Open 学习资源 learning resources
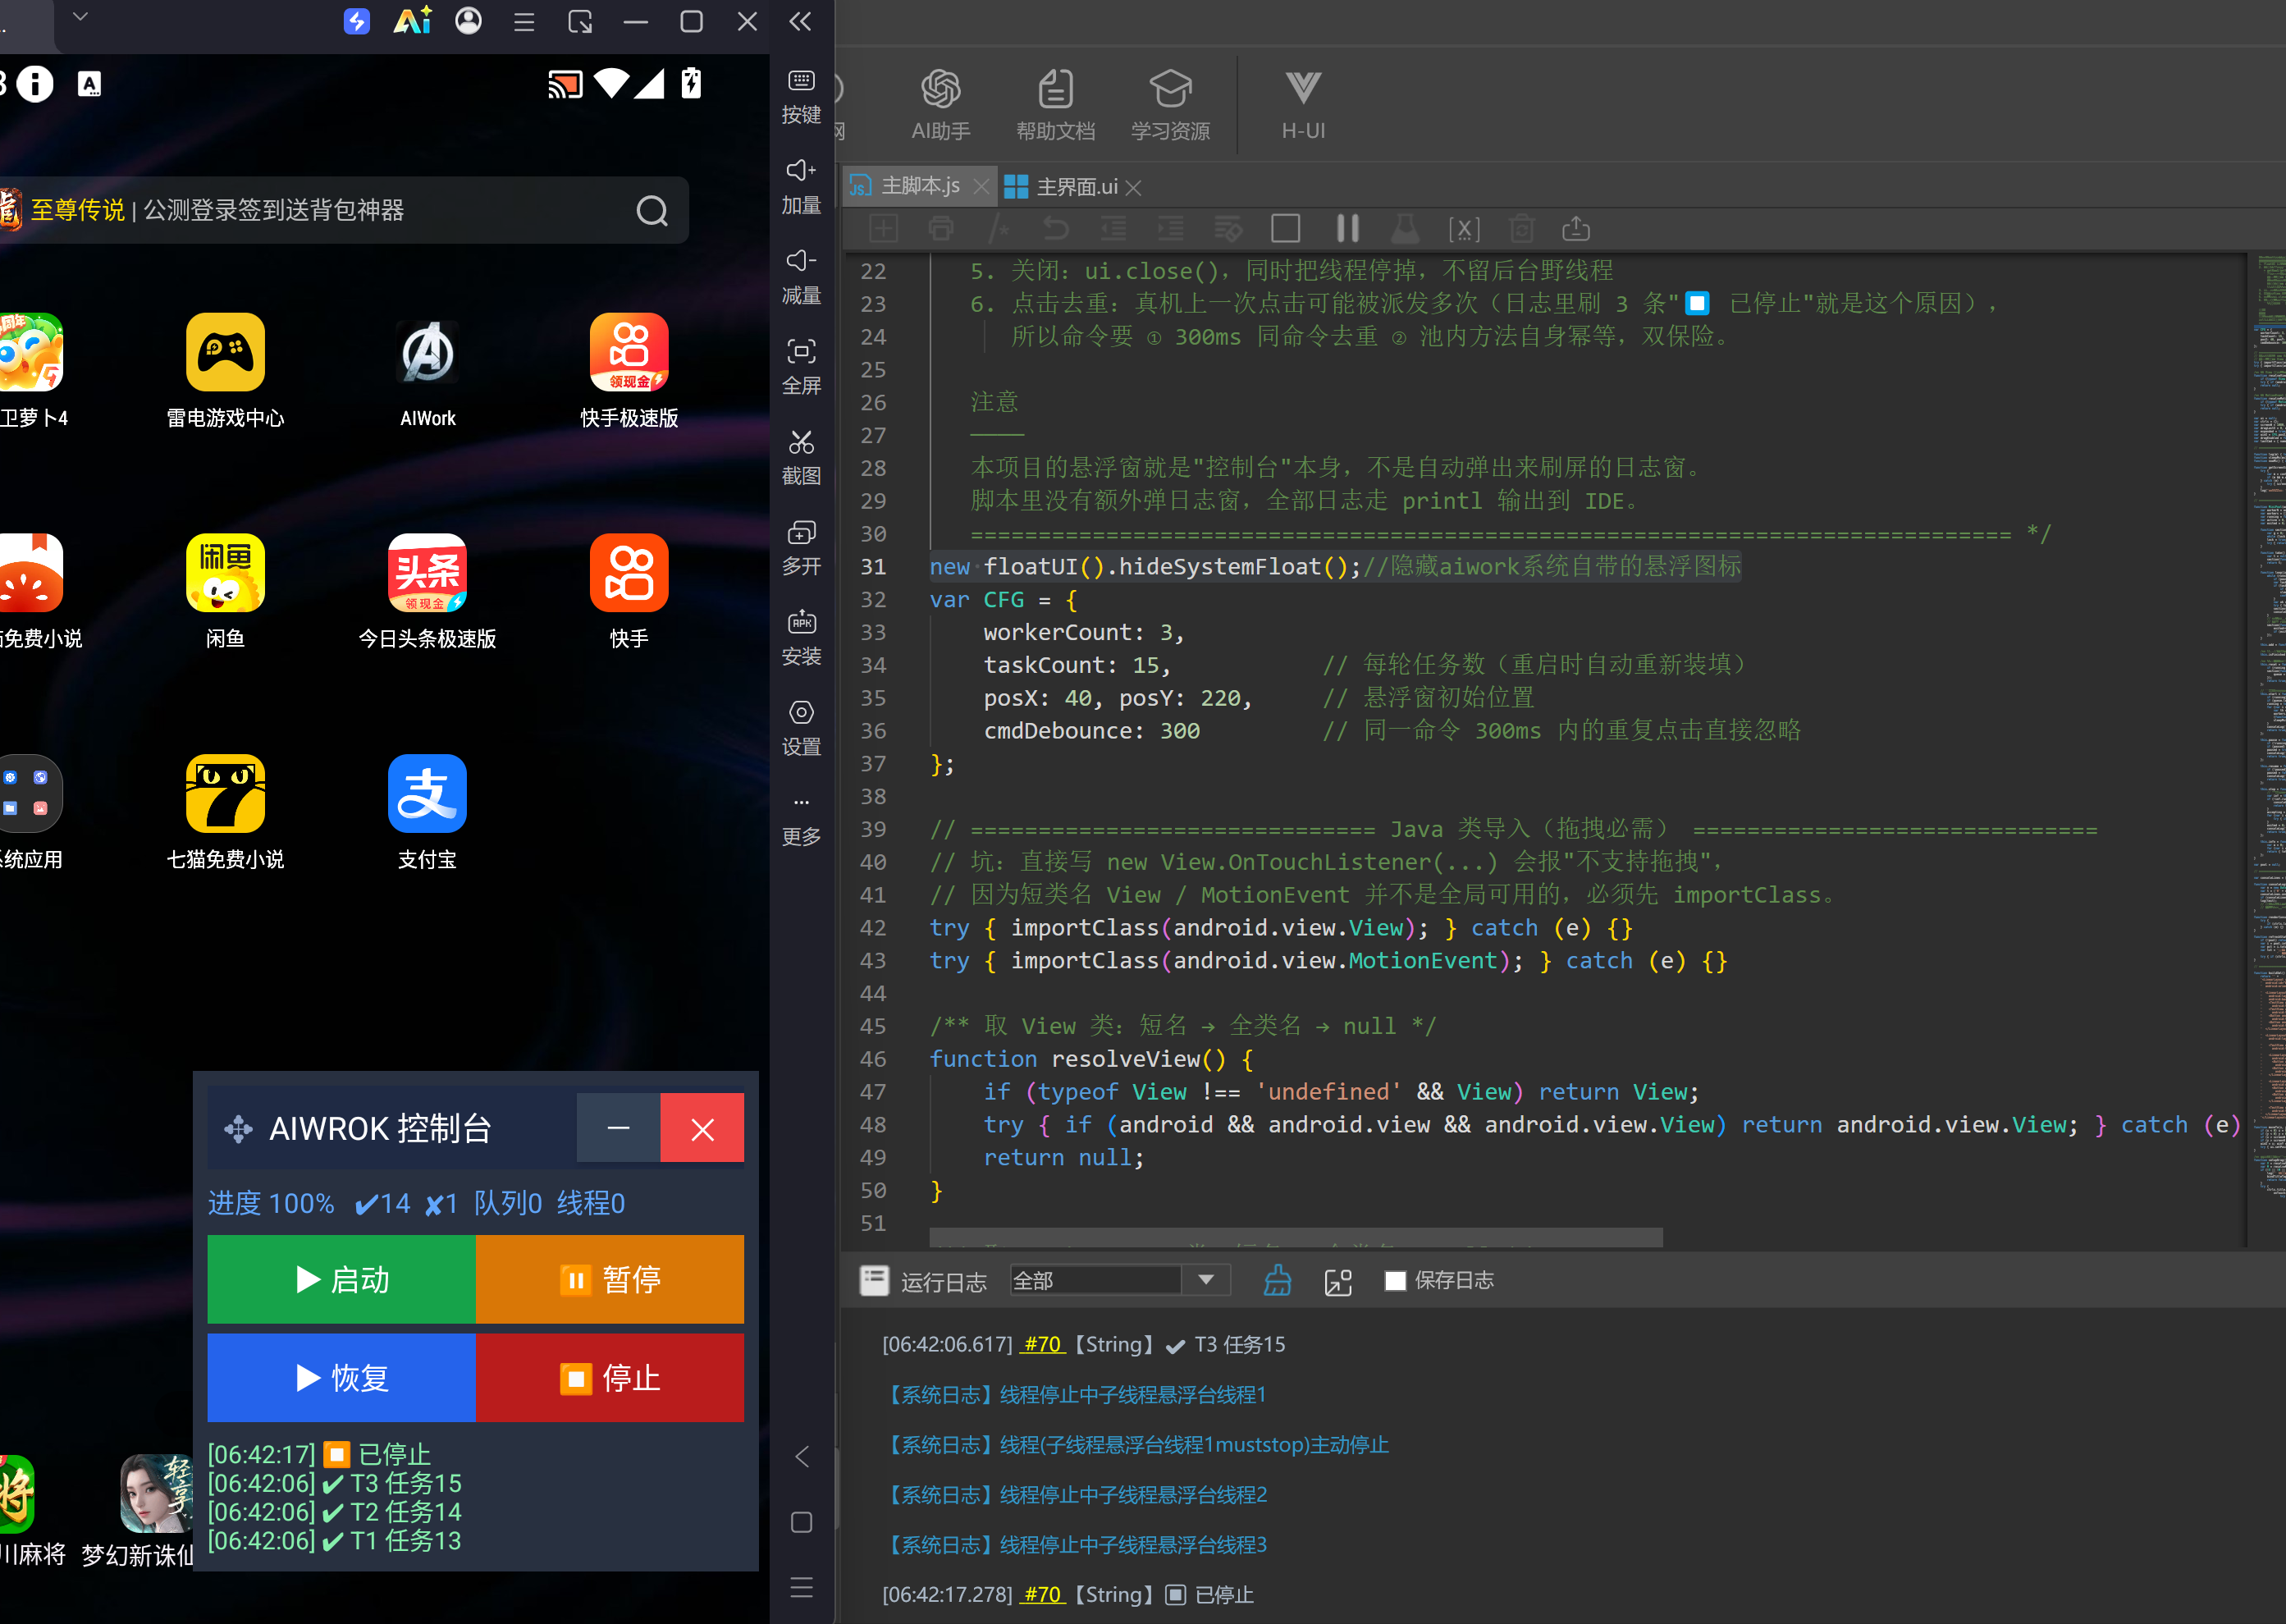This screenshot has height=1624, width=2286. click(1170, 105)
